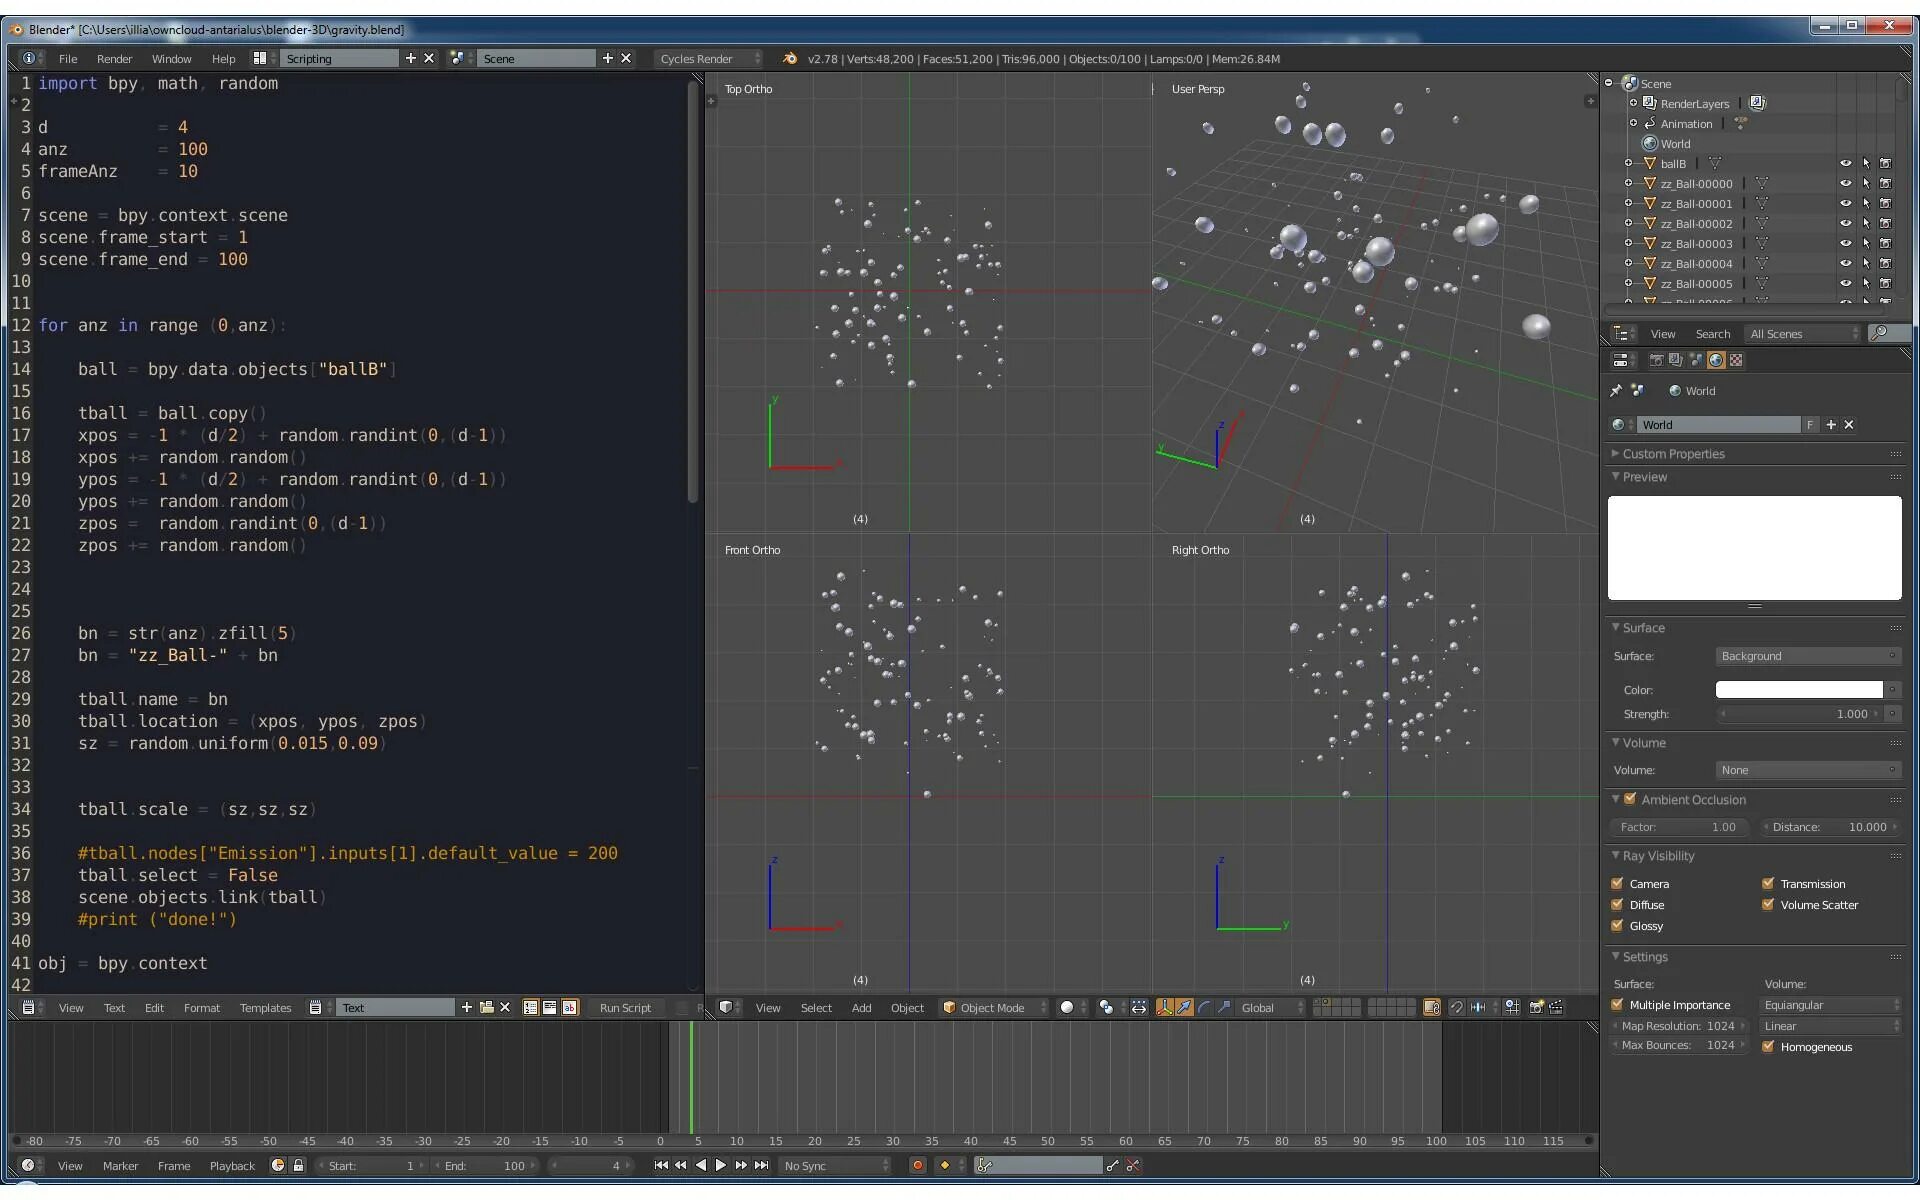The height and width of the screenshot is (1200, 1920).
Task: Enable Multiple Importance checkbox
Action: click(x=1616, y=1005)
